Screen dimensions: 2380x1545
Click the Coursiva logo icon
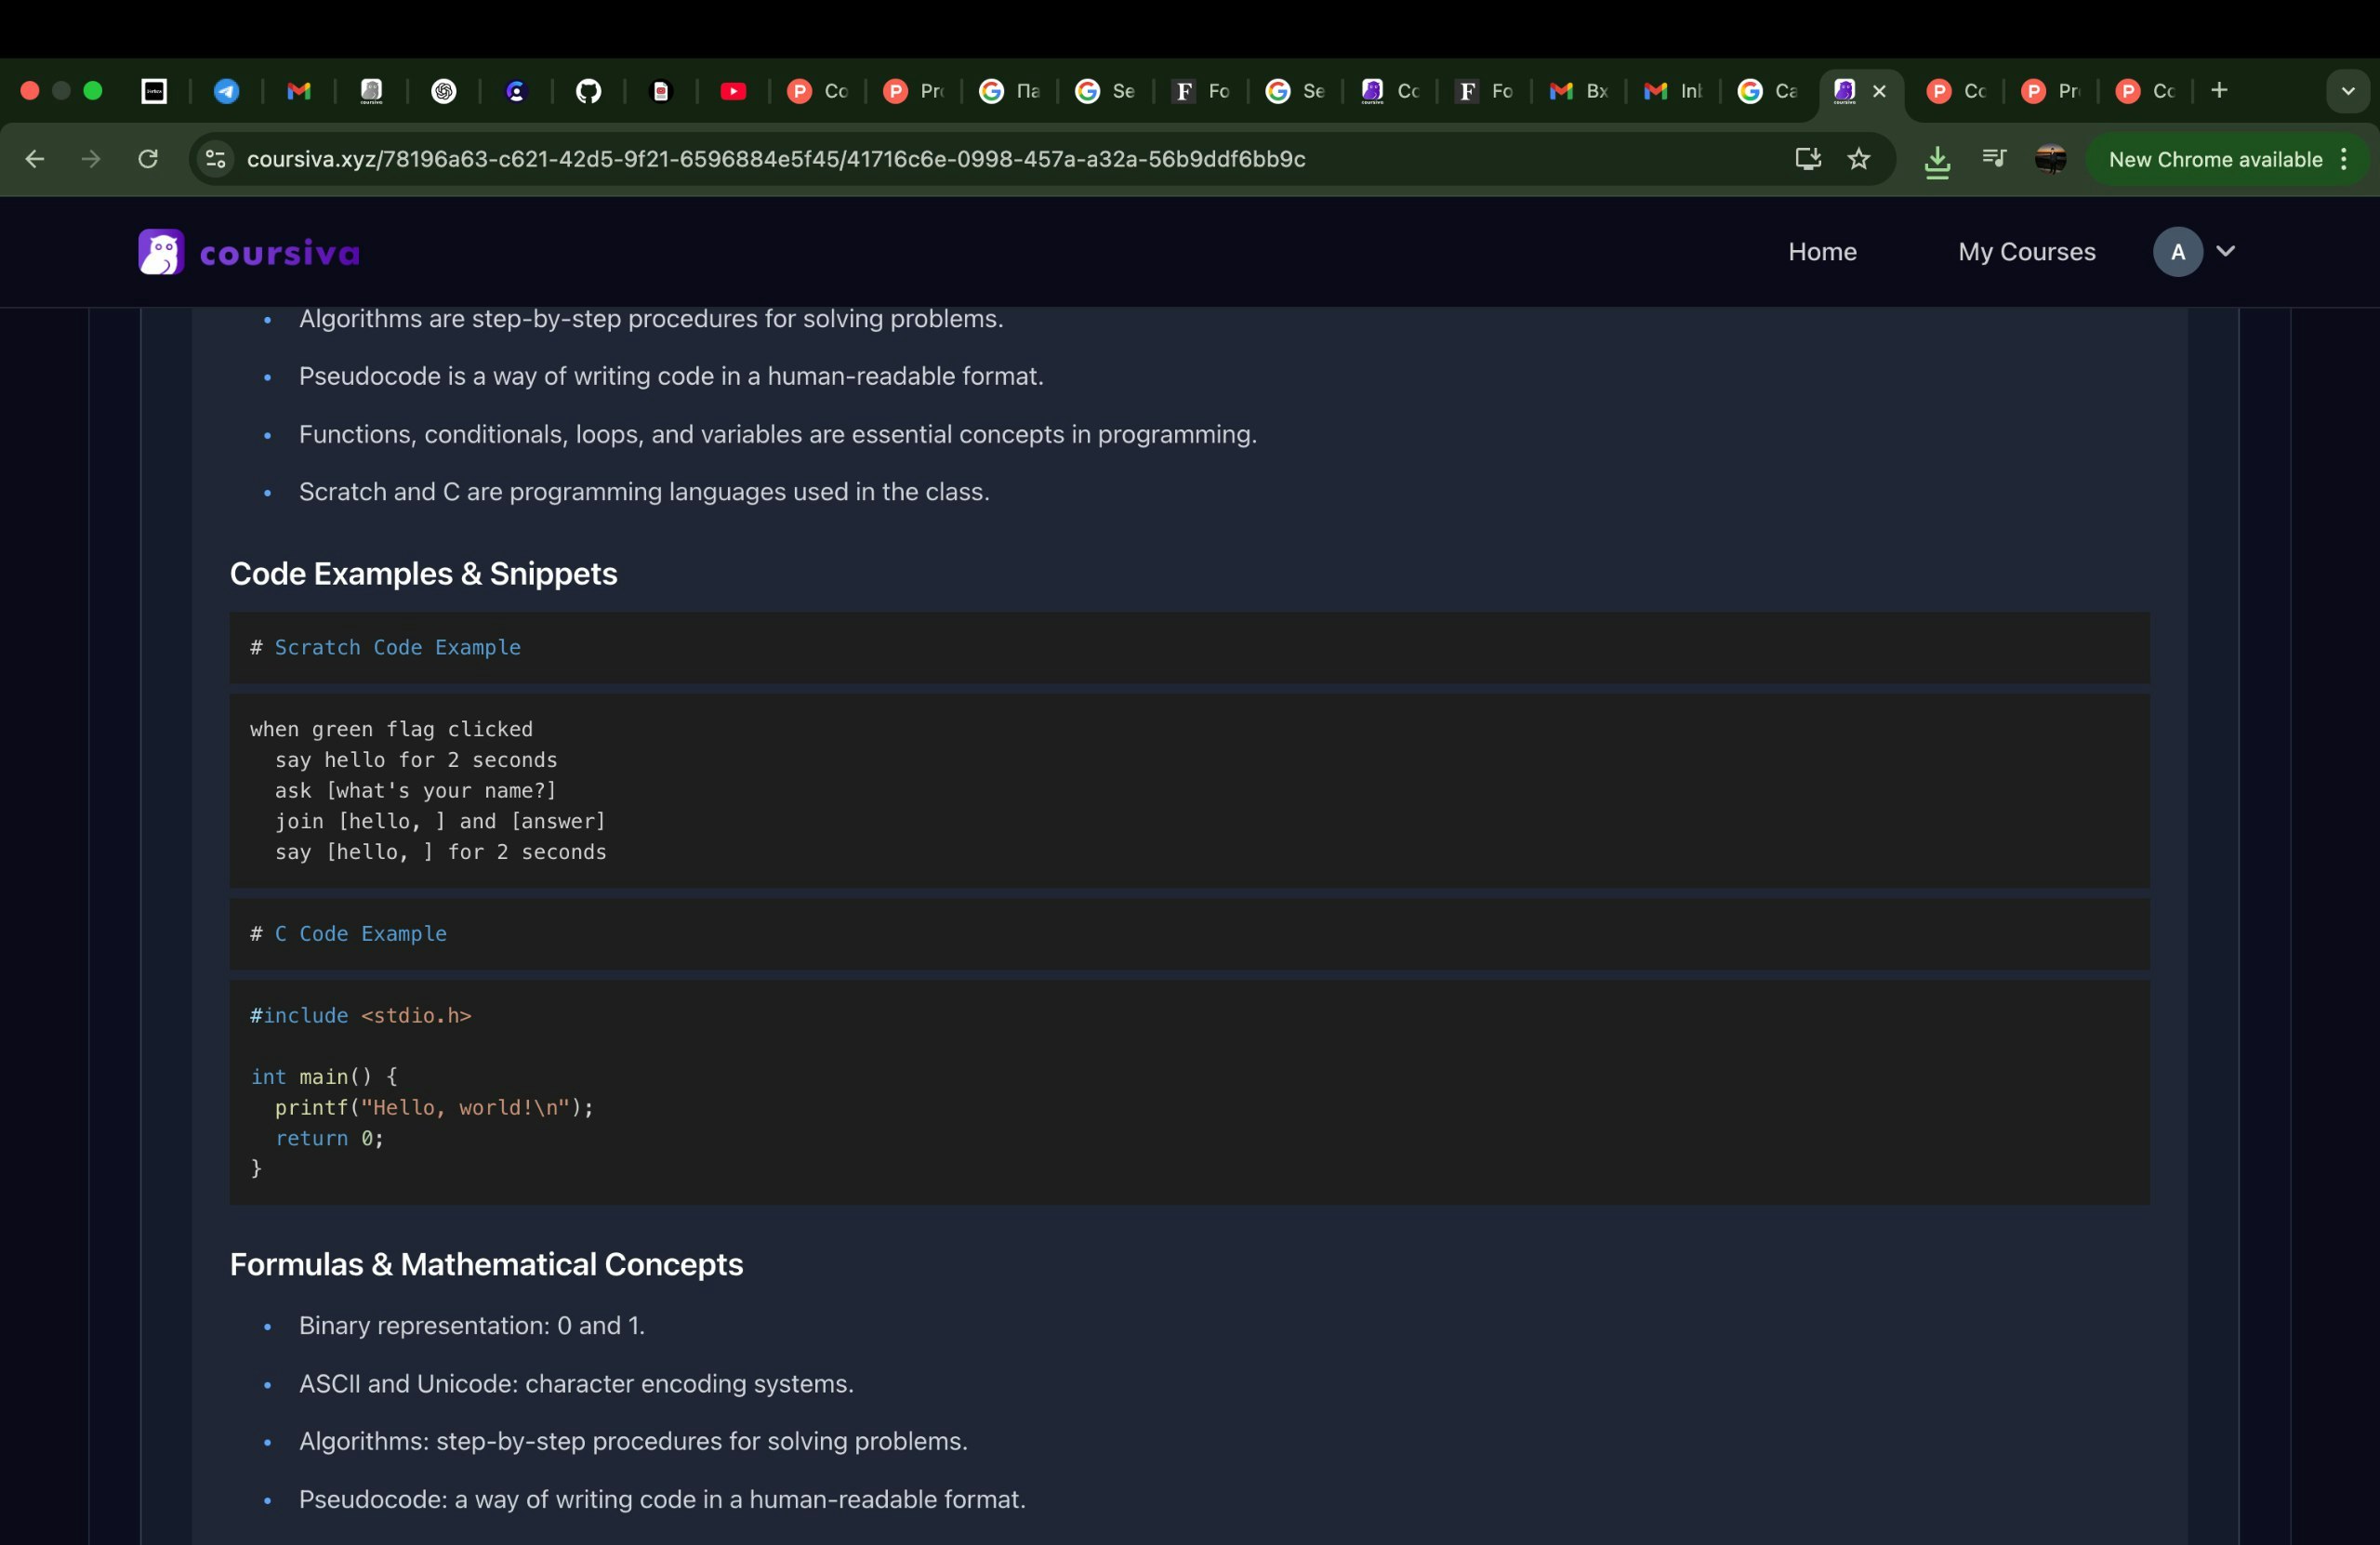pyautogui.click(x=161, y=252)
